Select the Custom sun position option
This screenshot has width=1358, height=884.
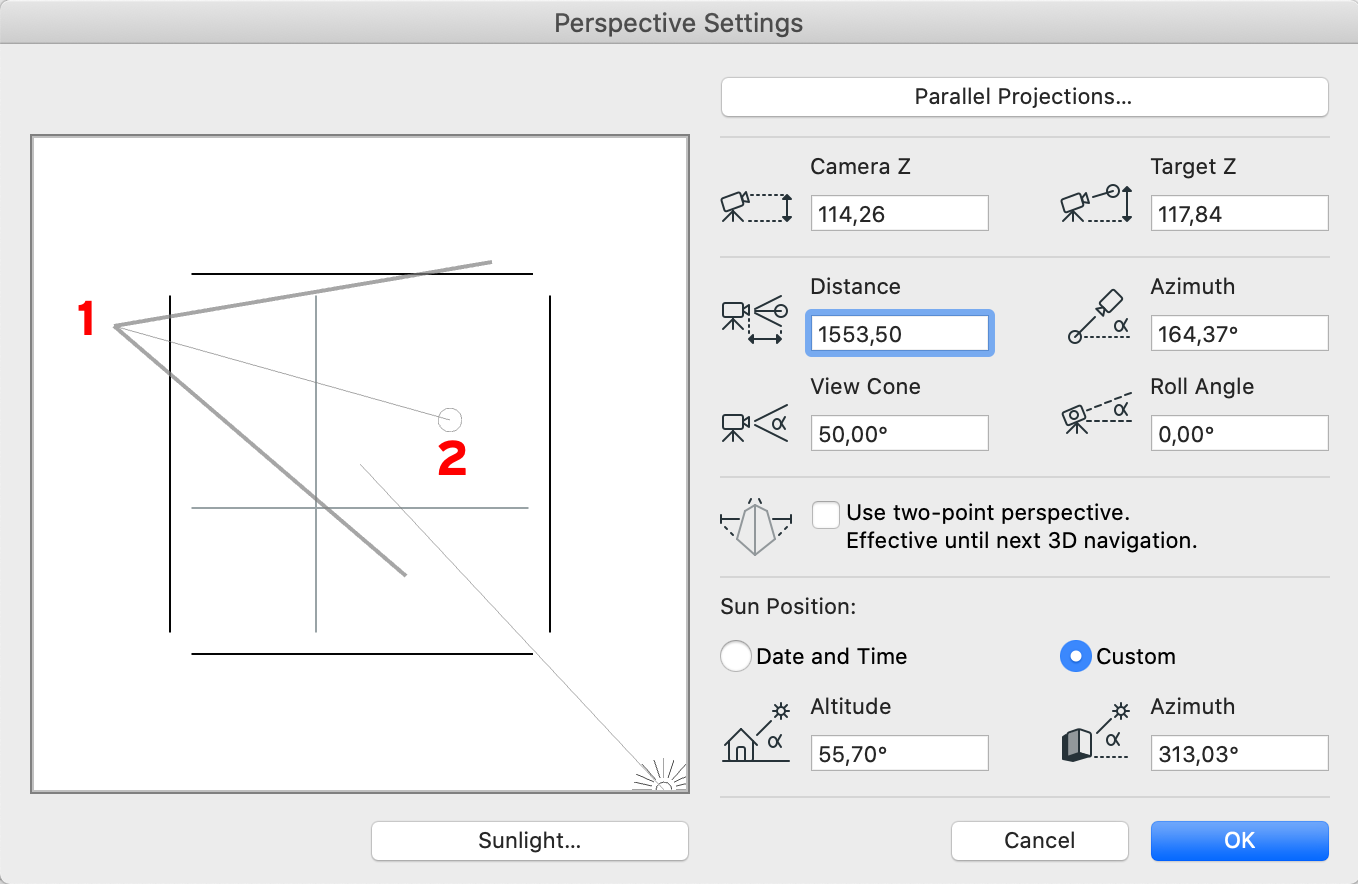1075,657
